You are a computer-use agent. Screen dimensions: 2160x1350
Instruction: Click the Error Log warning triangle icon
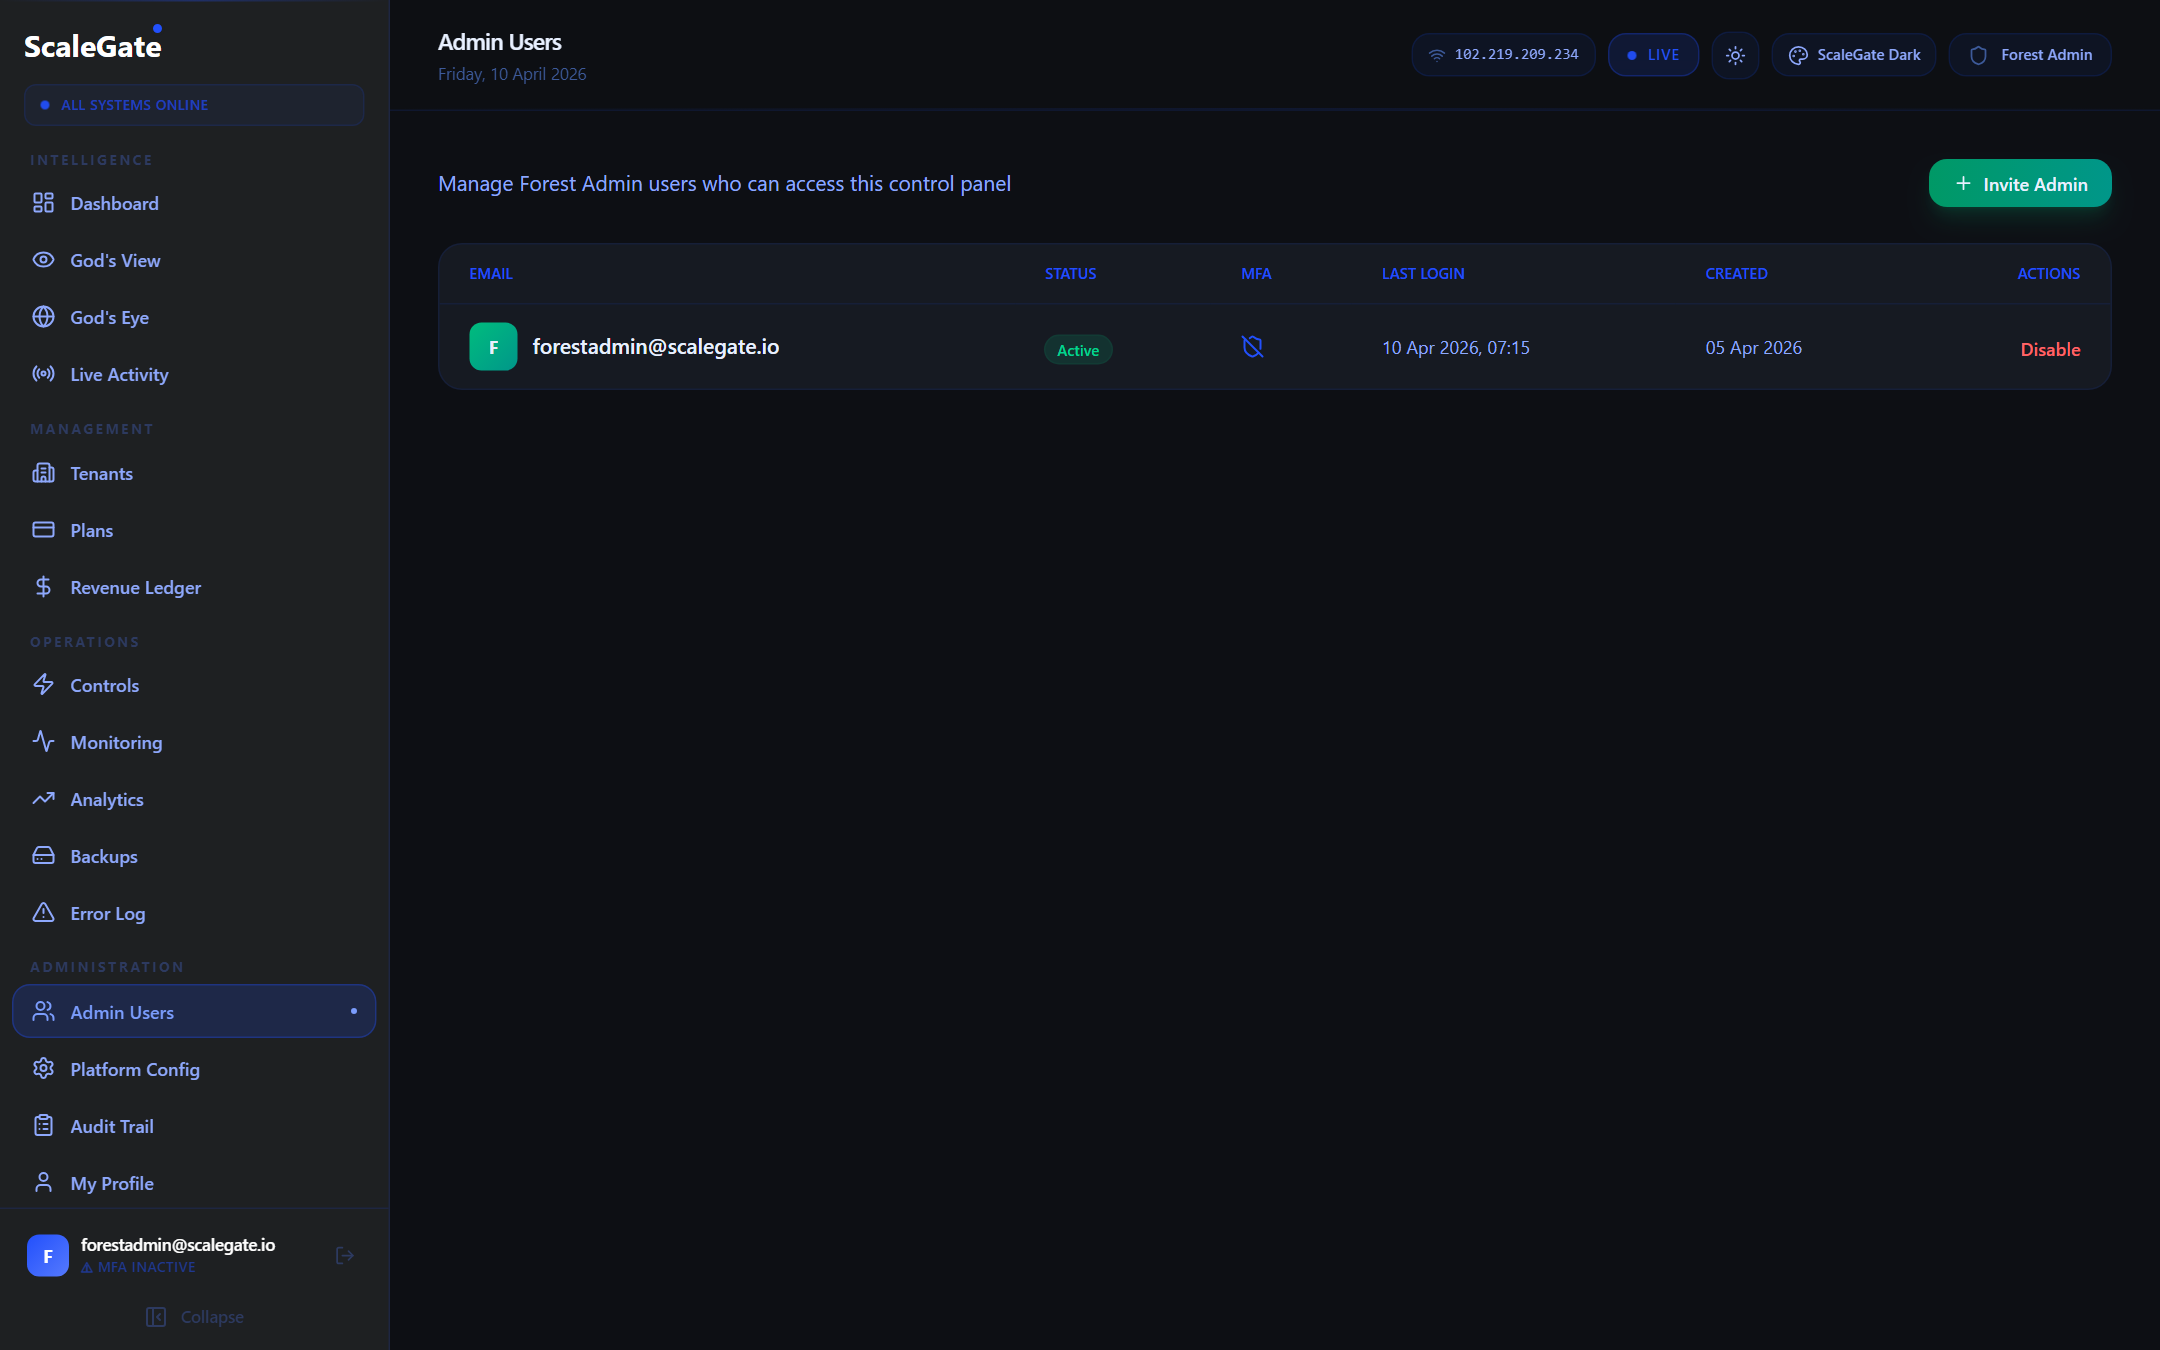tap(43, 913)
